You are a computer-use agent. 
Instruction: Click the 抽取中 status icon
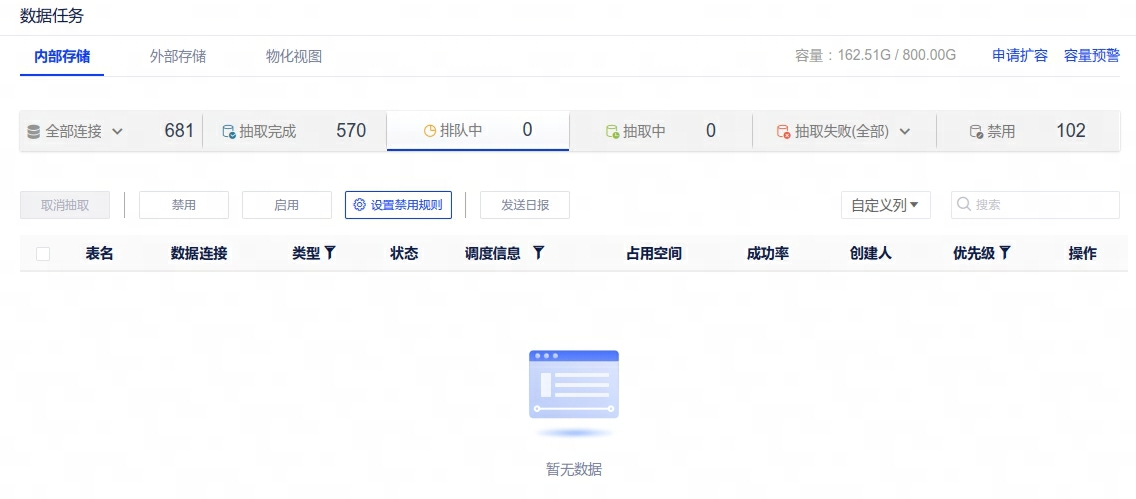pyautogui.click(x=612, y=131)
